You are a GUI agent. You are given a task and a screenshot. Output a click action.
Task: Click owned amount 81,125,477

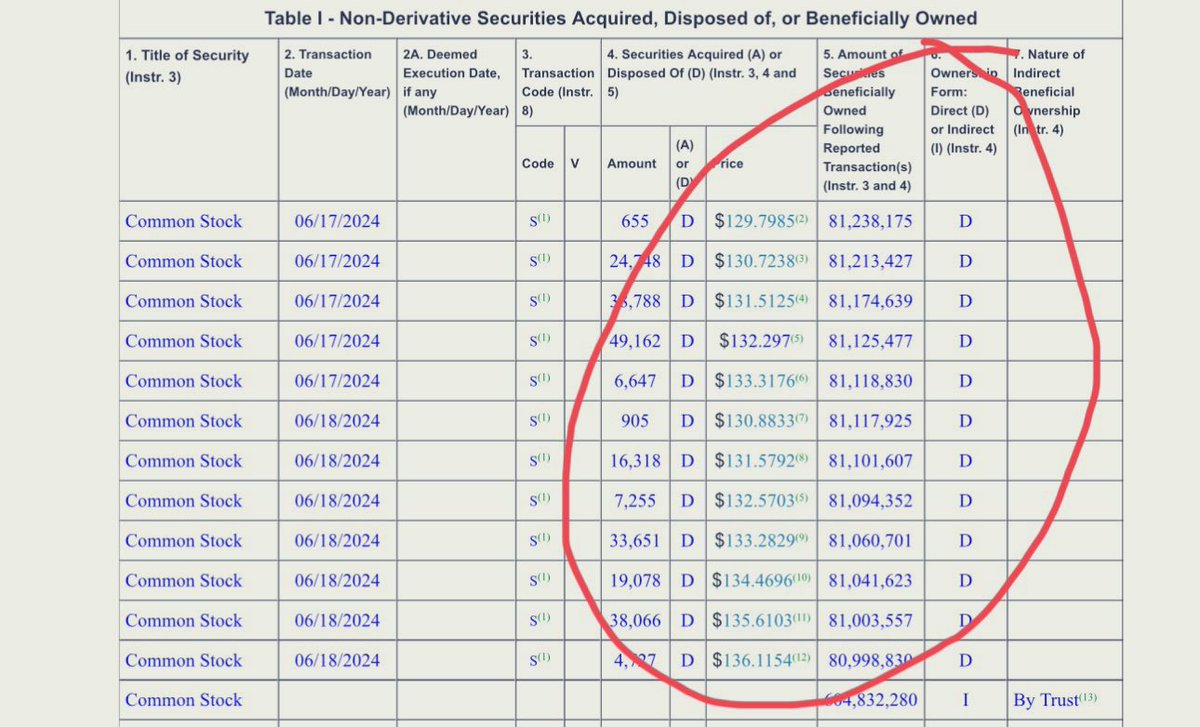(x=870, y=341)
